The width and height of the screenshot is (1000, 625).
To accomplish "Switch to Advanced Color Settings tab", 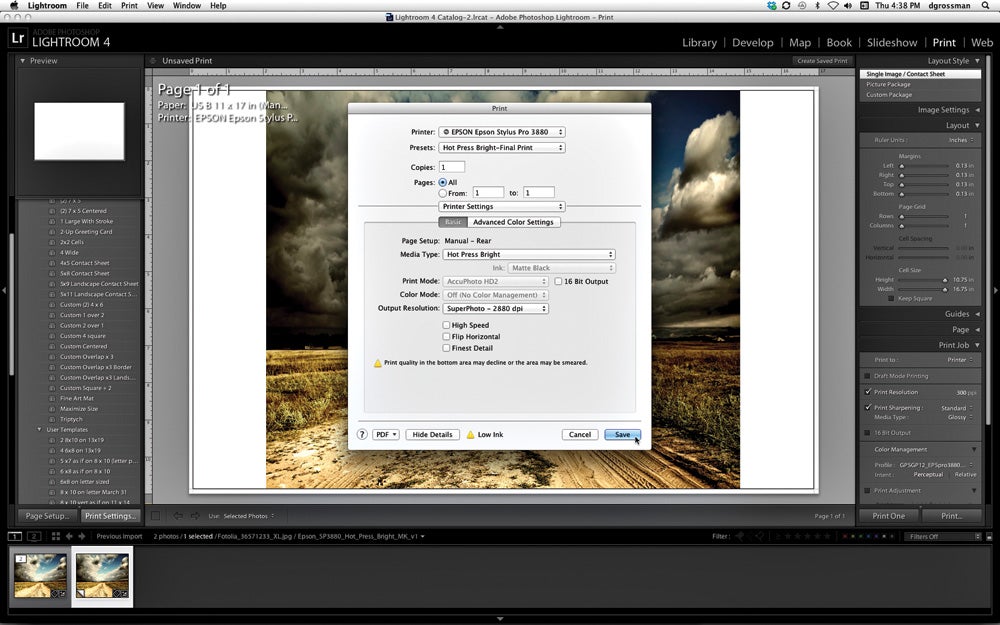I will point(513,222).
